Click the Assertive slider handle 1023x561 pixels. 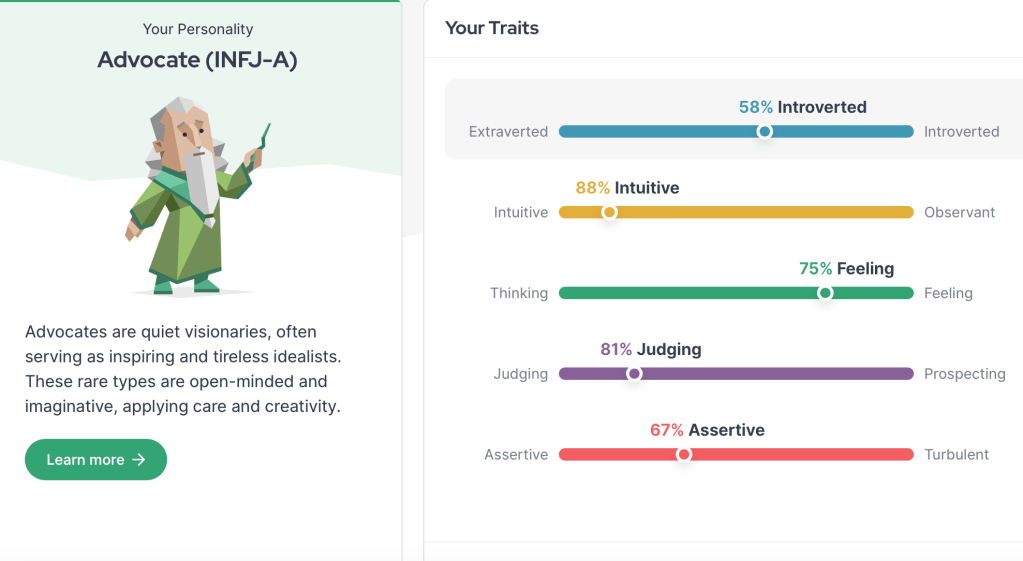(684, 454)
